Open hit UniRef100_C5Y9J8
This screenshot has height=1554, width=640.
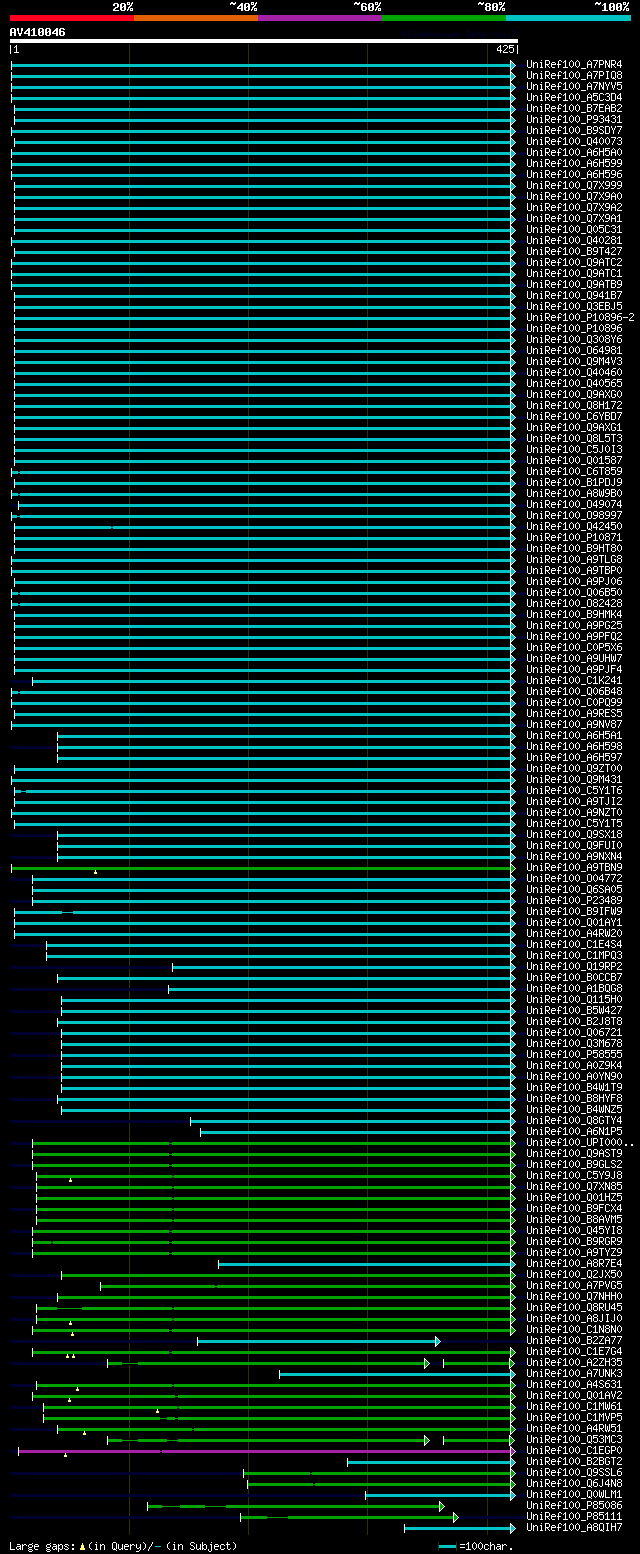tap(574, 1176)
